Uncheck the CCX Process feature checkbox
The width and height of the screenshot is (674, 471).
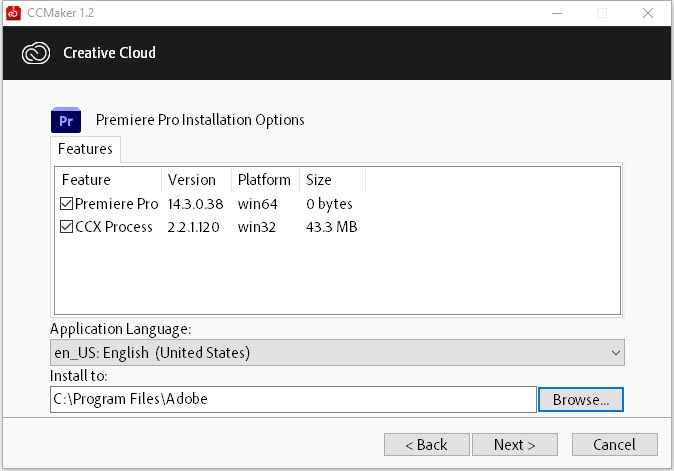[66, 226]
